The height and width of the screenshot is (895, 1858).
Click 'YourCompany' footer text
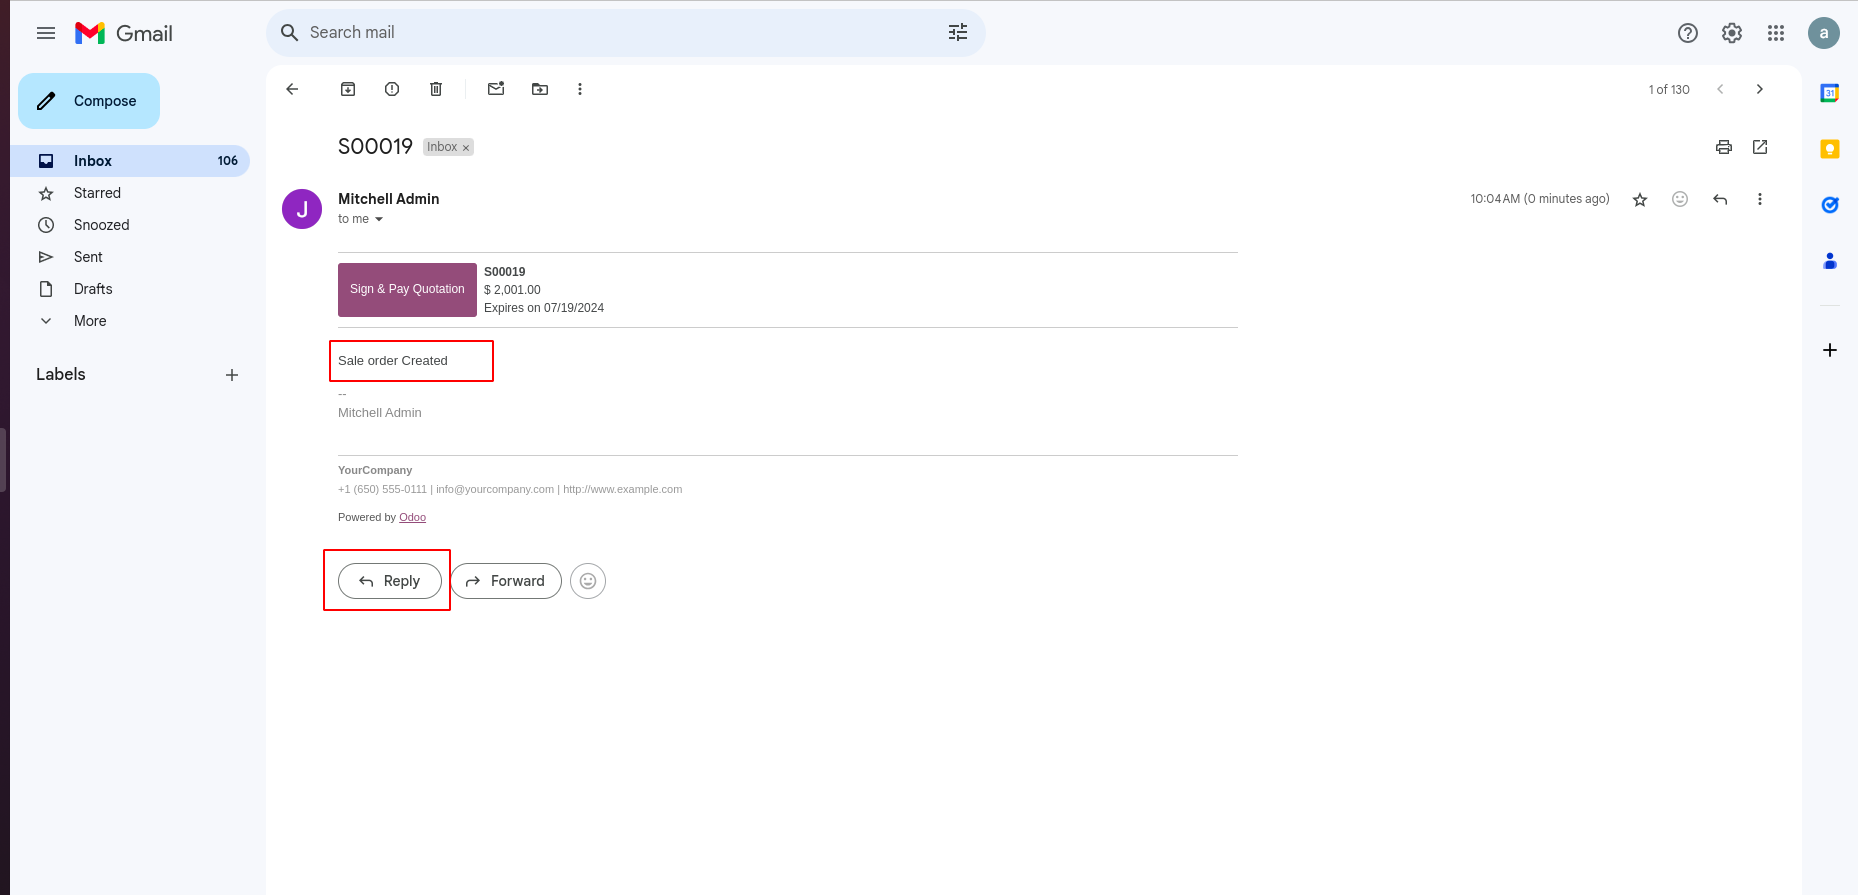click(x=375, y=470)
